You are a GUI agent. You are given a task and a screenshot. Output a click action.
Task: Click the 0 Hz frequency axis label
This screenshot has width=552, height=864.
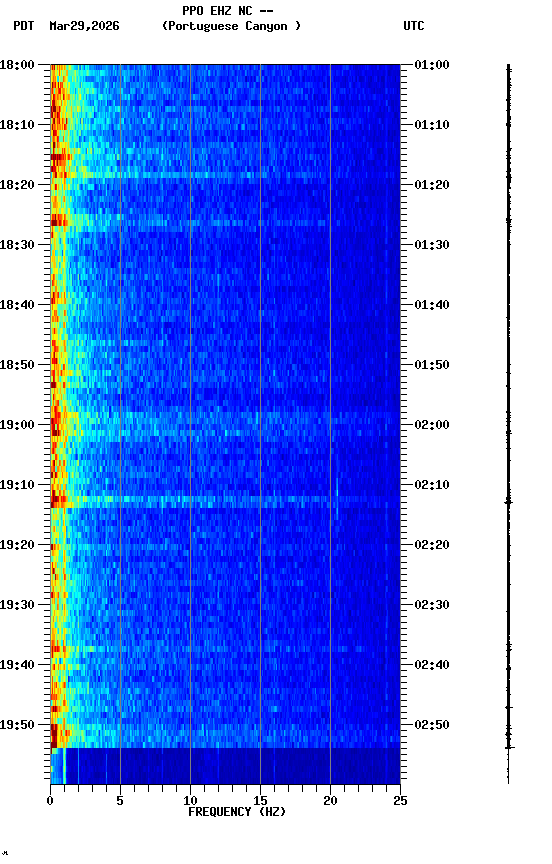pos(50,801)
